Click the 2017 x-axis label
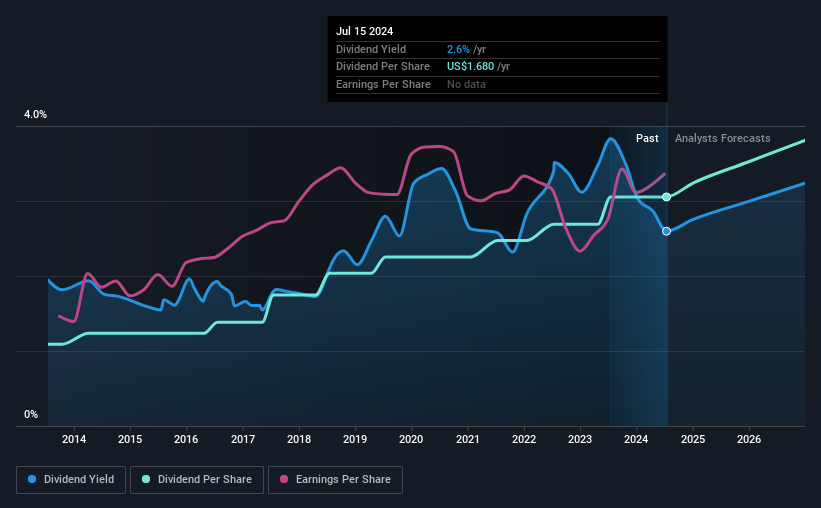Viewport: 821px width, 508px height. point(243,439)
